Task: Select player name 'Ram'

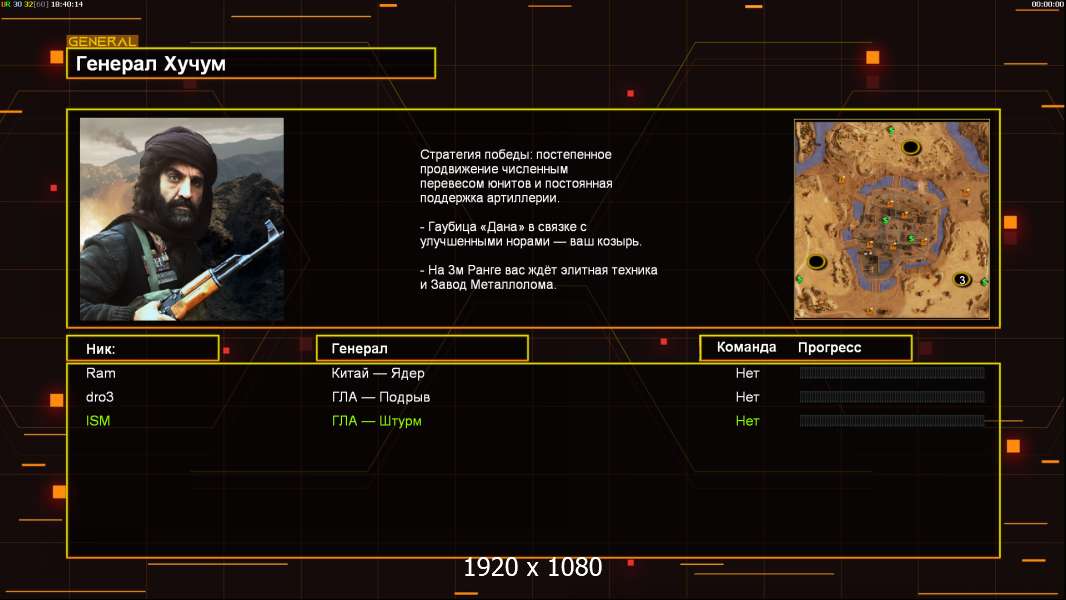Action: coord(101,373)
